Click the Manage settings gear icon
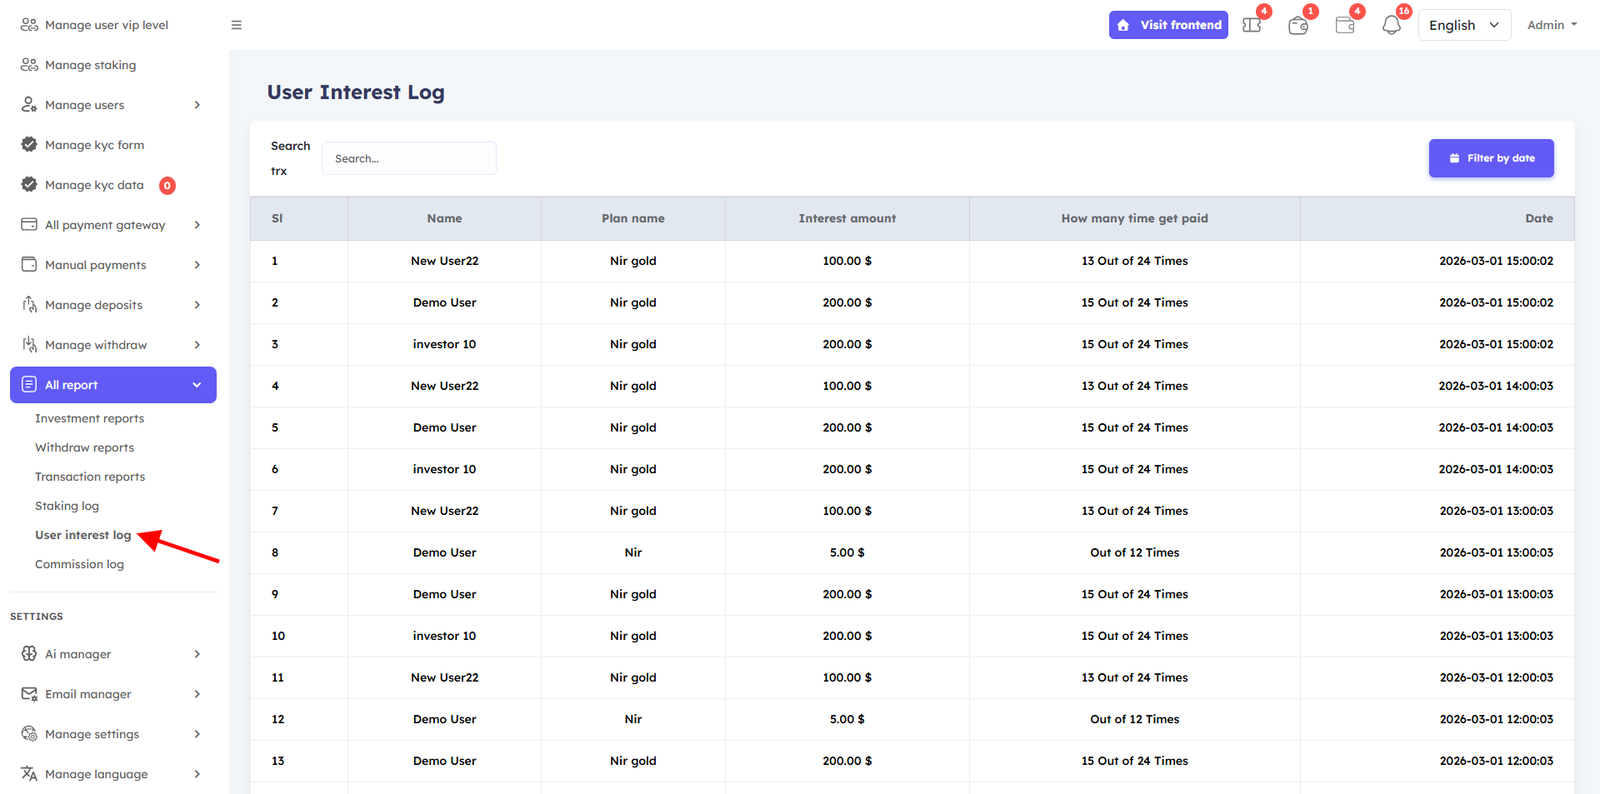The height and width of the screenshot is (794, 1600). click(29, 734)
